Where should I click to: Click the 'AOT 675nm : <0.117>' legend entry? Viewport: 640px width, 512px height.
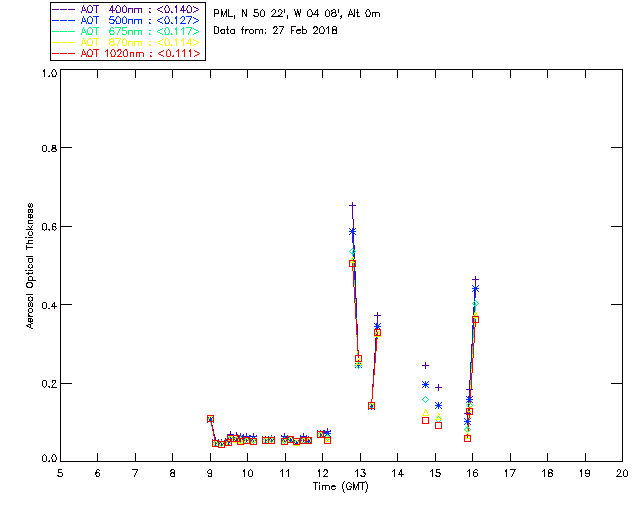(x=127, y=31)
